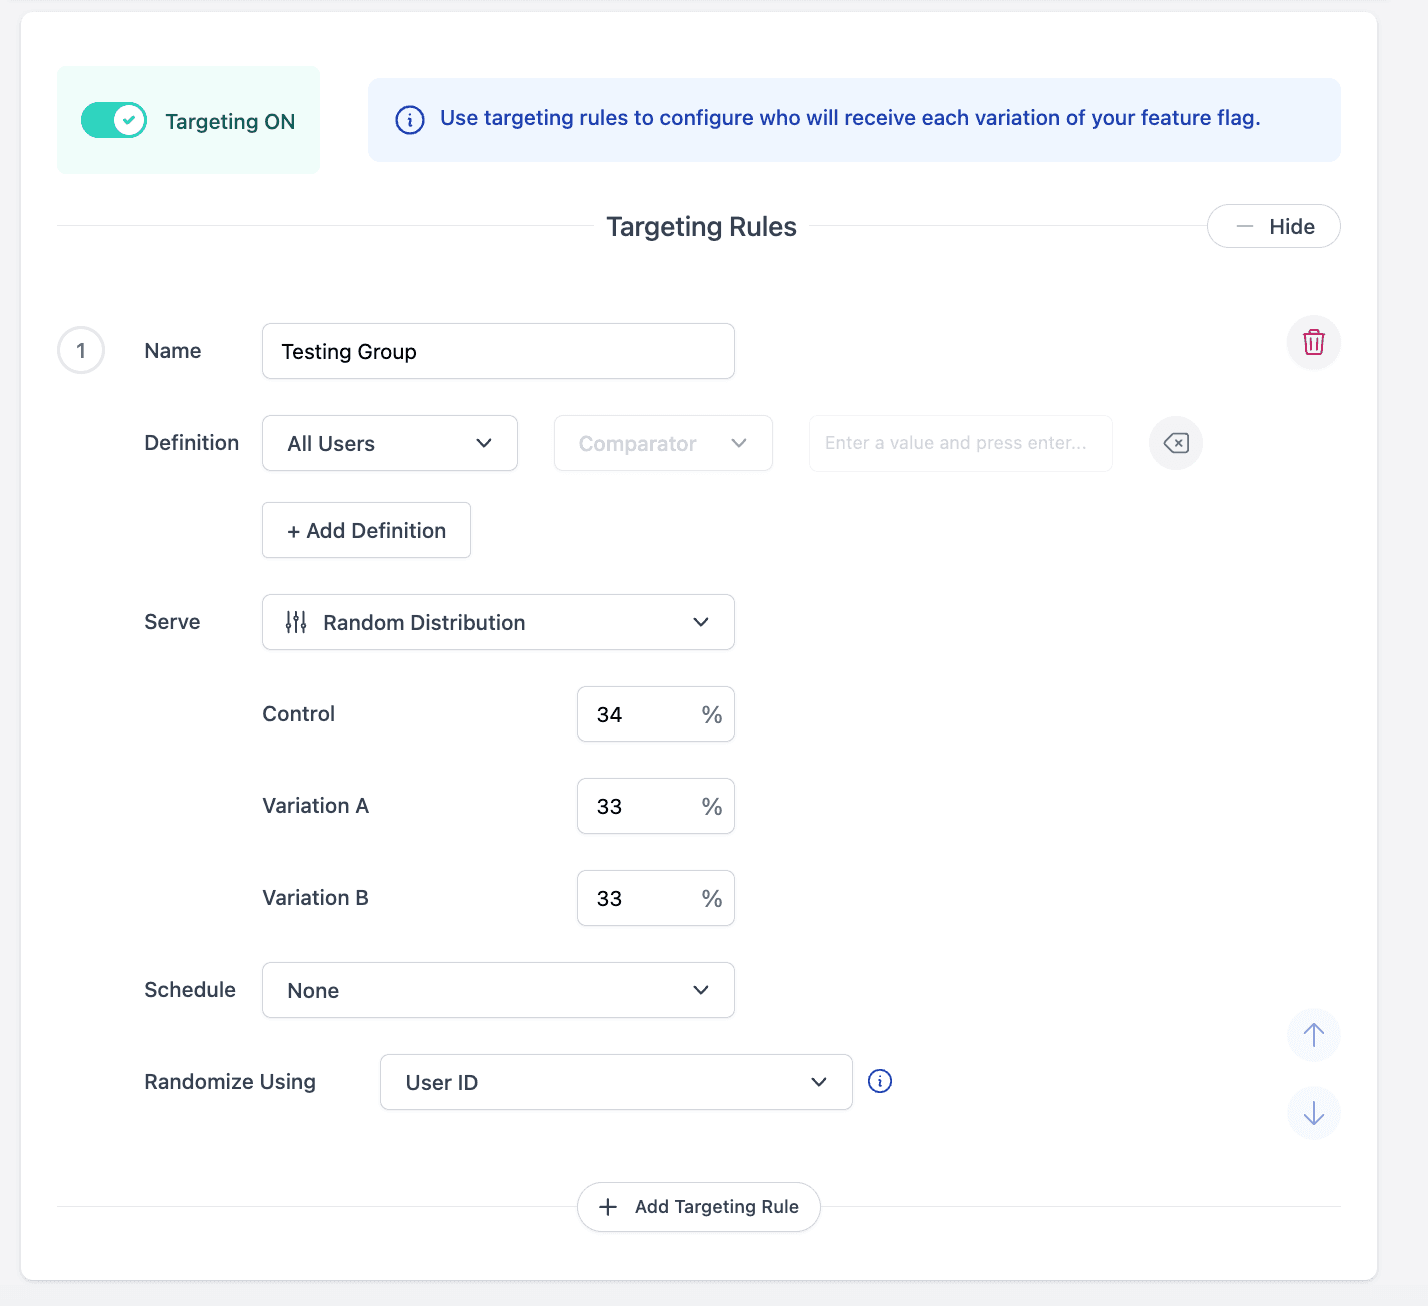Click the Add Targeting Rule button

(x=699, y=1207)
